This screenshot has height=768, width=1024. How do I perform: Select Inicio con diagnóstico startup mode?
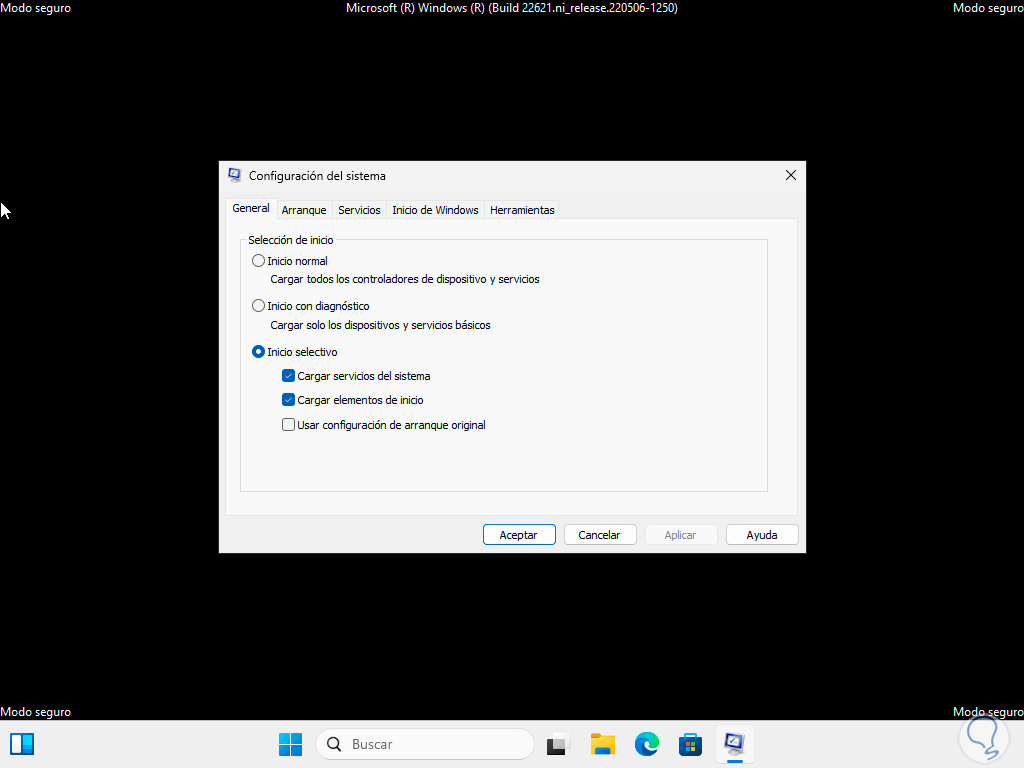click(x=258, y=305)
